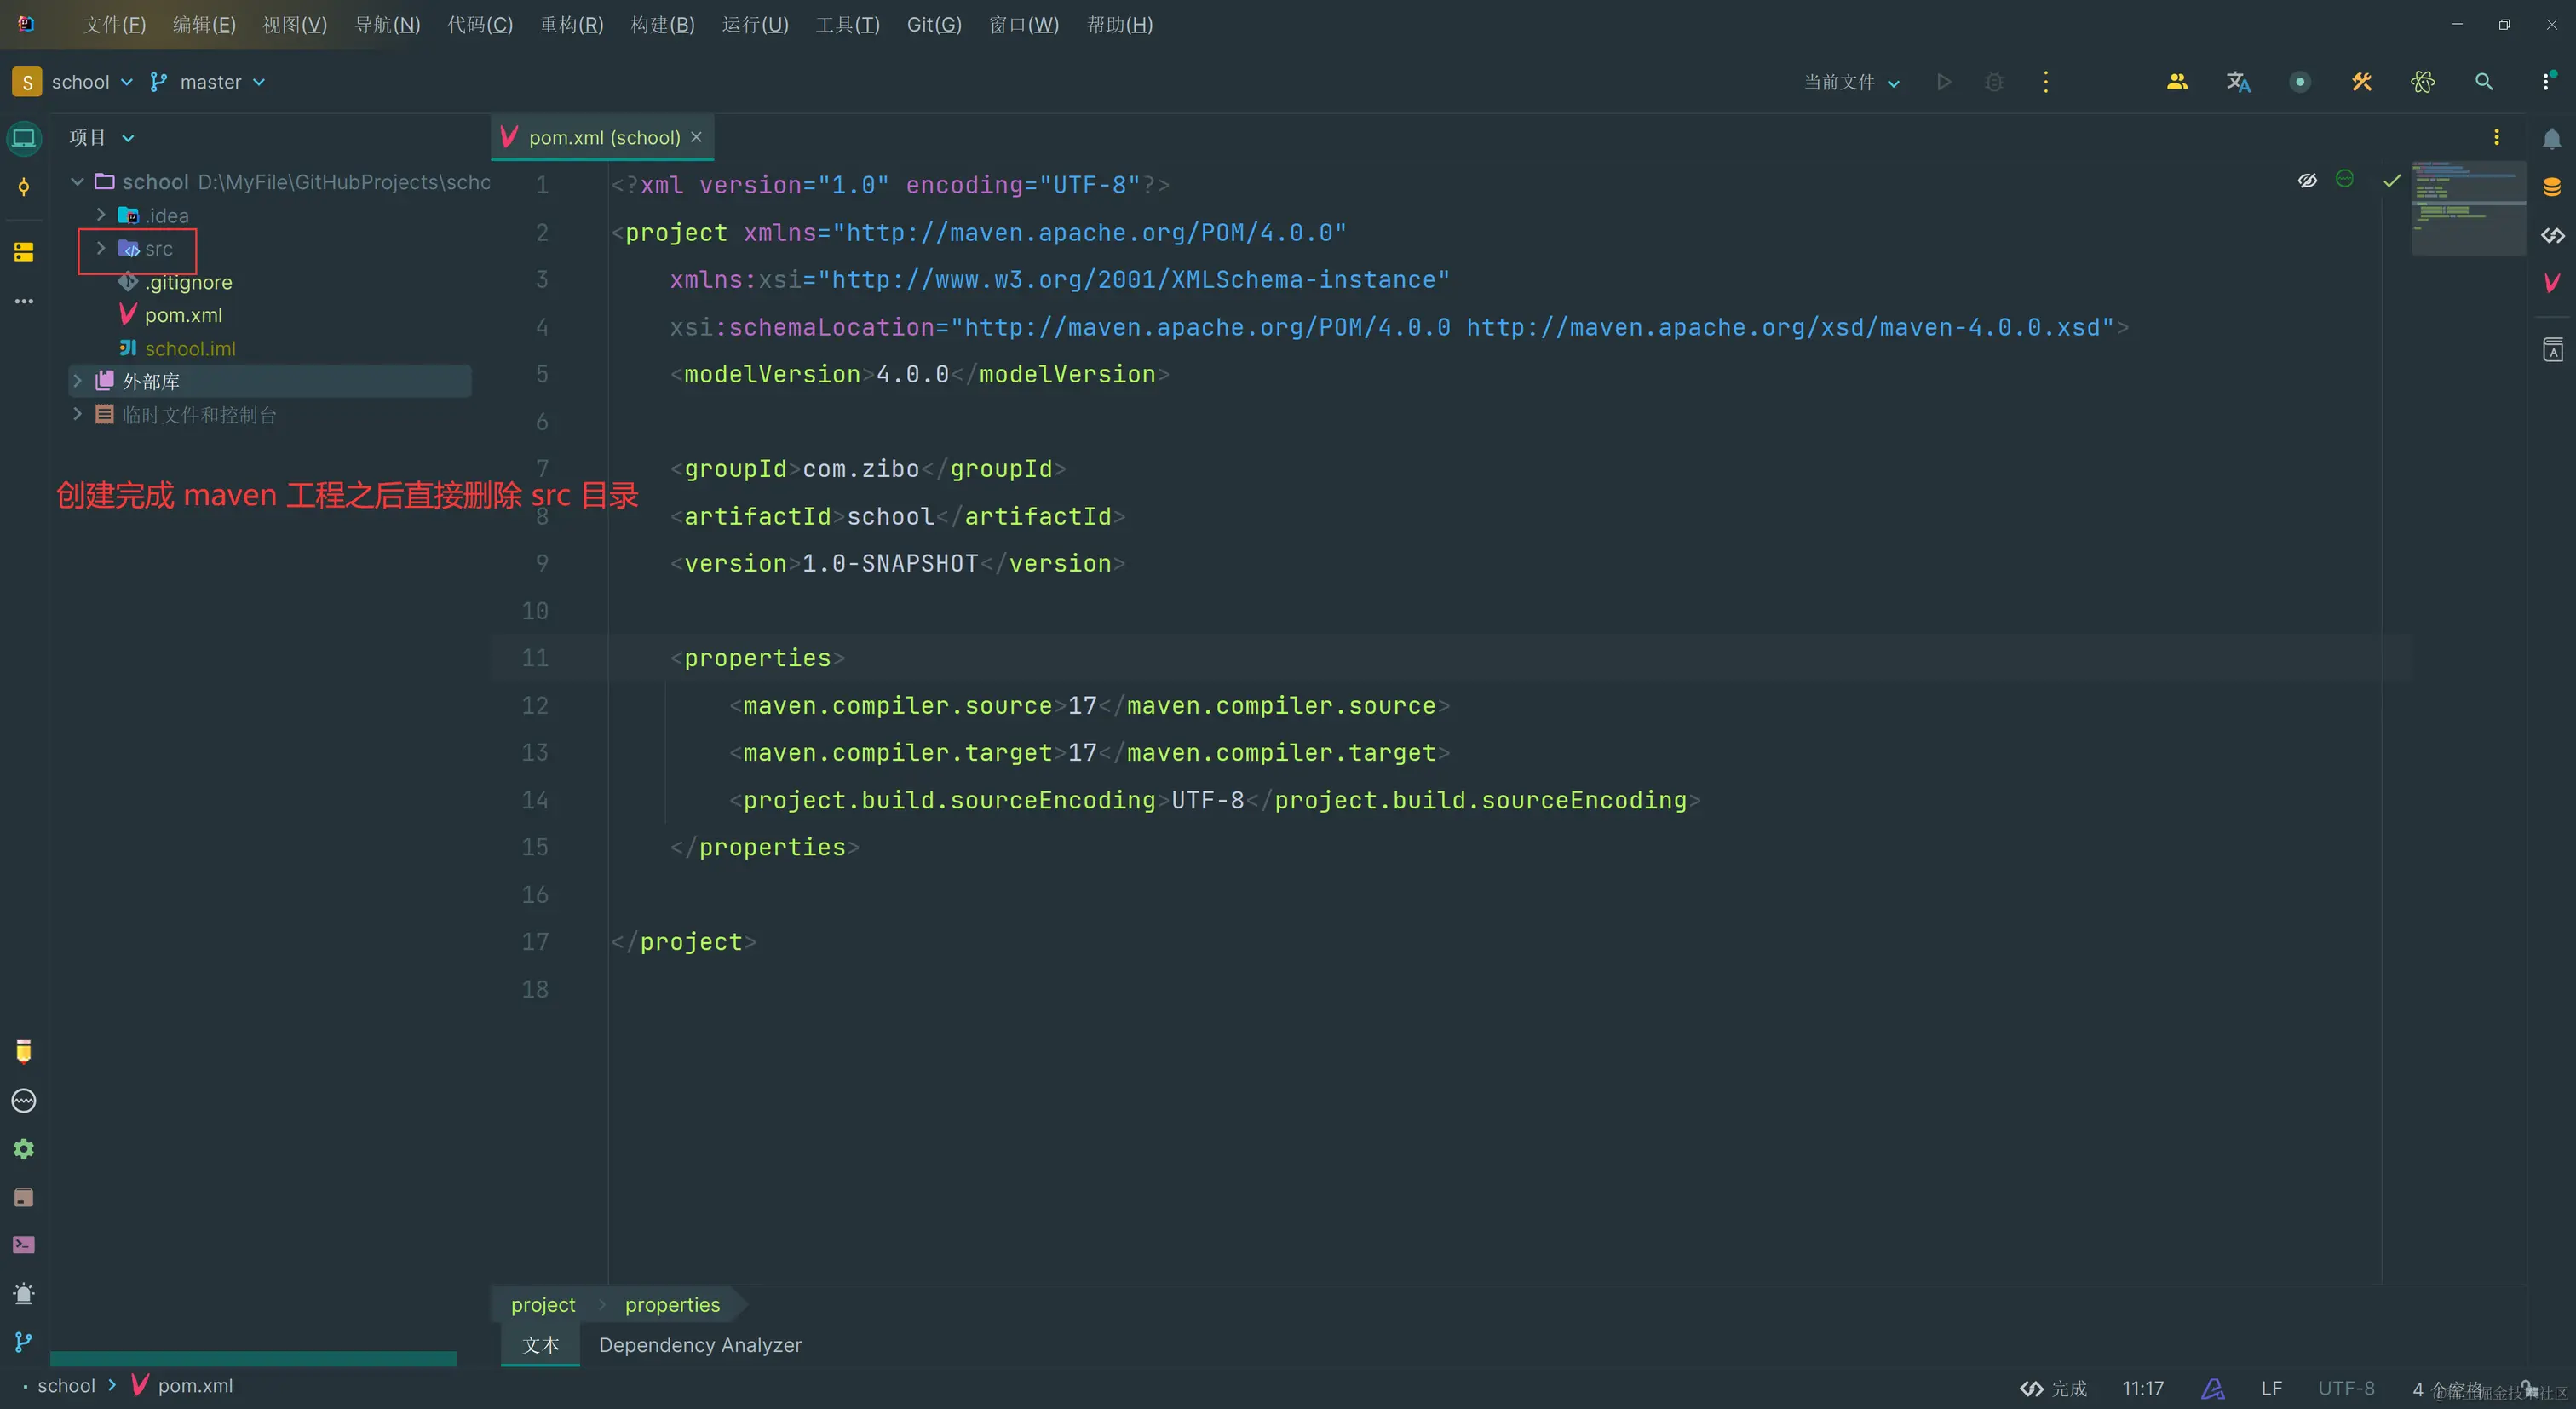The height and width of the screenshot is (1409, 2576).
Task: Click the Search Everywhere magnifier icon
Action: 2484,82
